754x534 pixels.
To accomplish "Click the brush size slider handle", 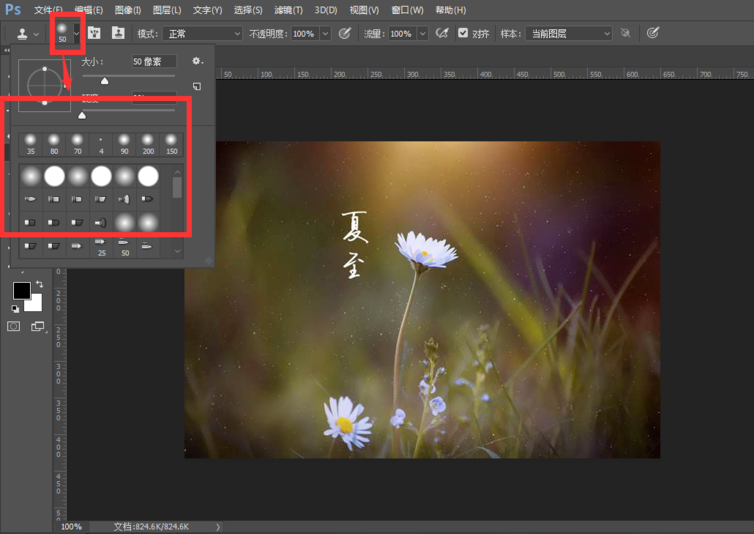I will click(x=104, y=81).
